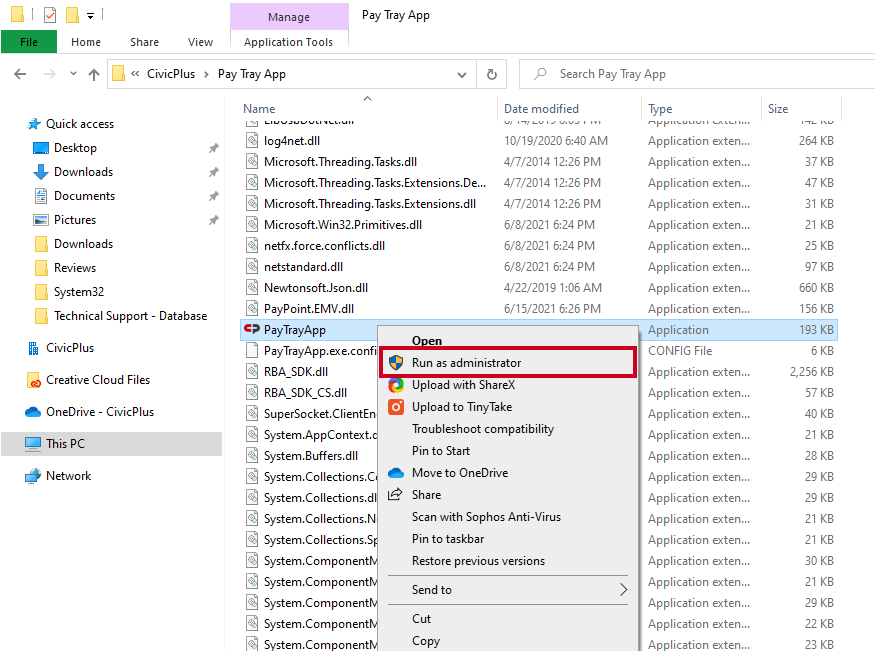
Task: Click the Pictures icon in Quick access
Action: [x=41, y=220]
